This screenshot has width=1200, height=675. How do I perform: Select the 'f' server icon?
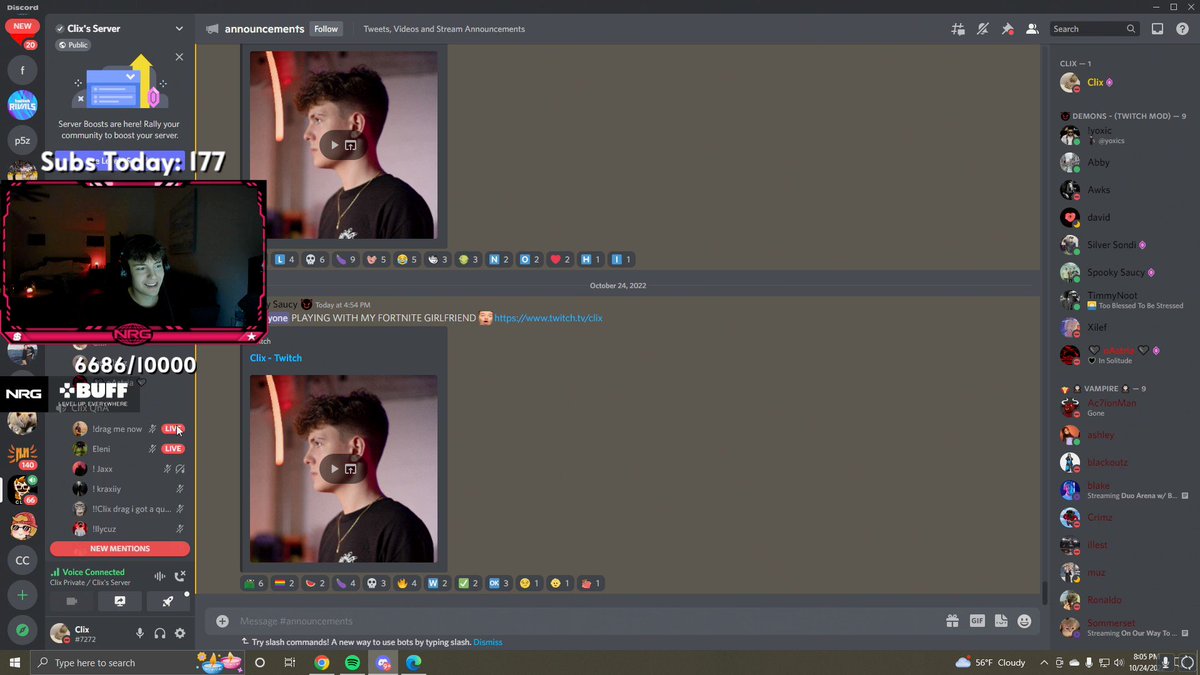22,71
